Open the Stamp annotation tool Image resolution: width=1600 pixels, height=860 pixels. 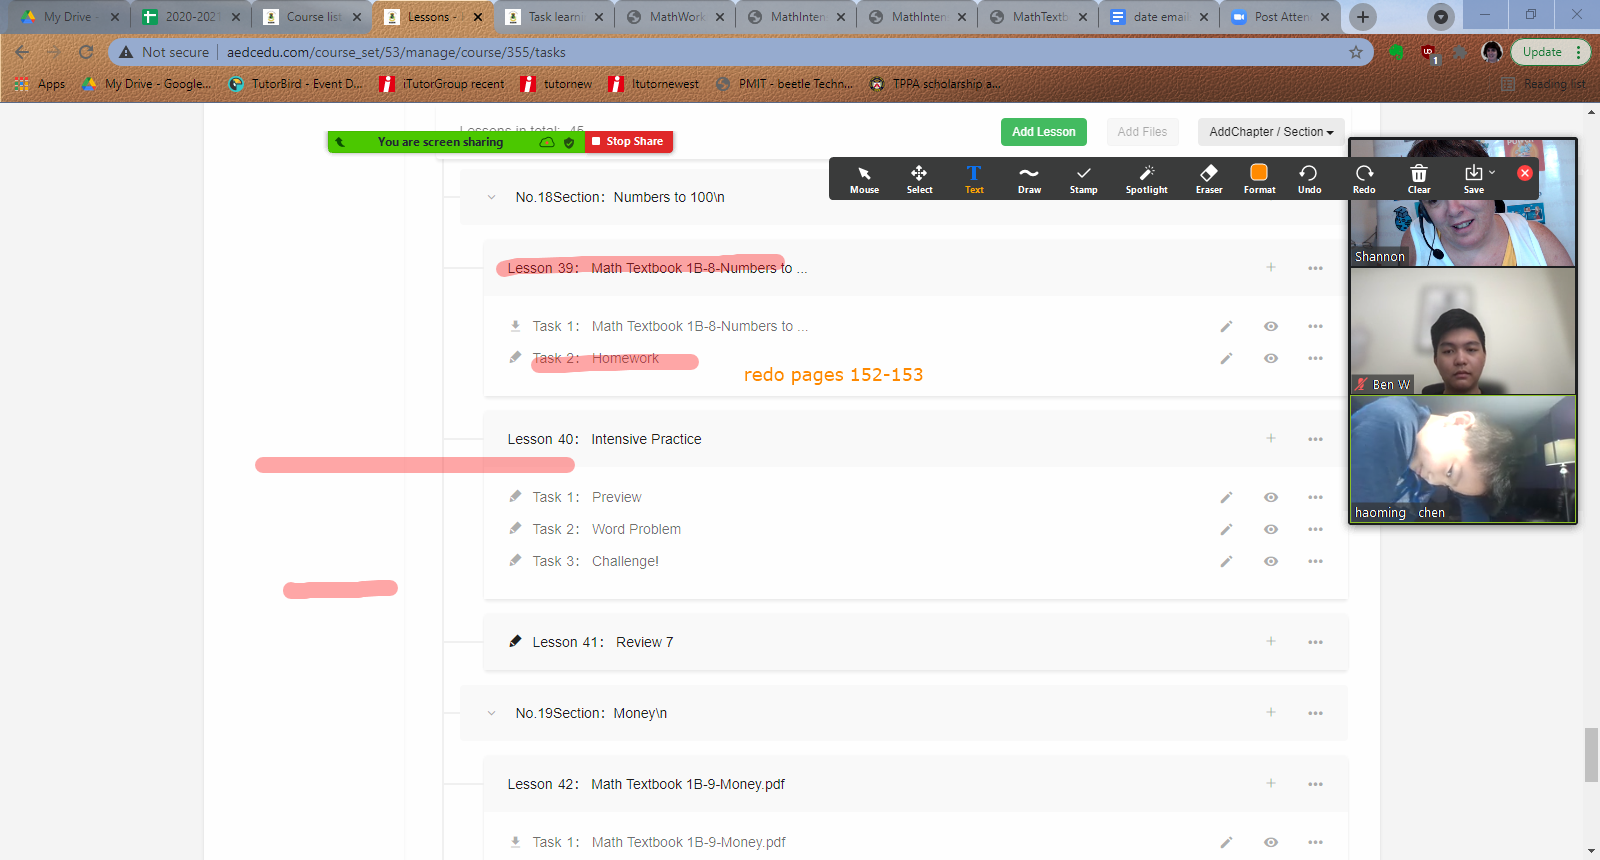1083,179
